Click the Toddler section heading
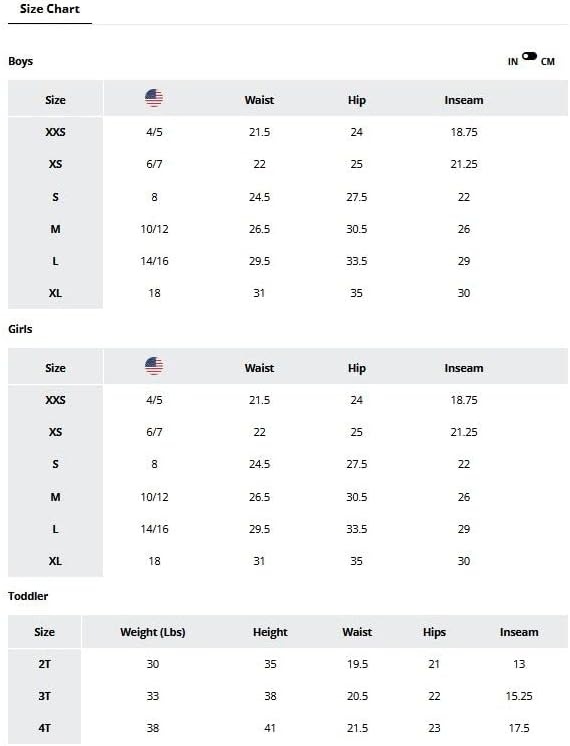The image size is (570, 746). click(x=28, y=596)
